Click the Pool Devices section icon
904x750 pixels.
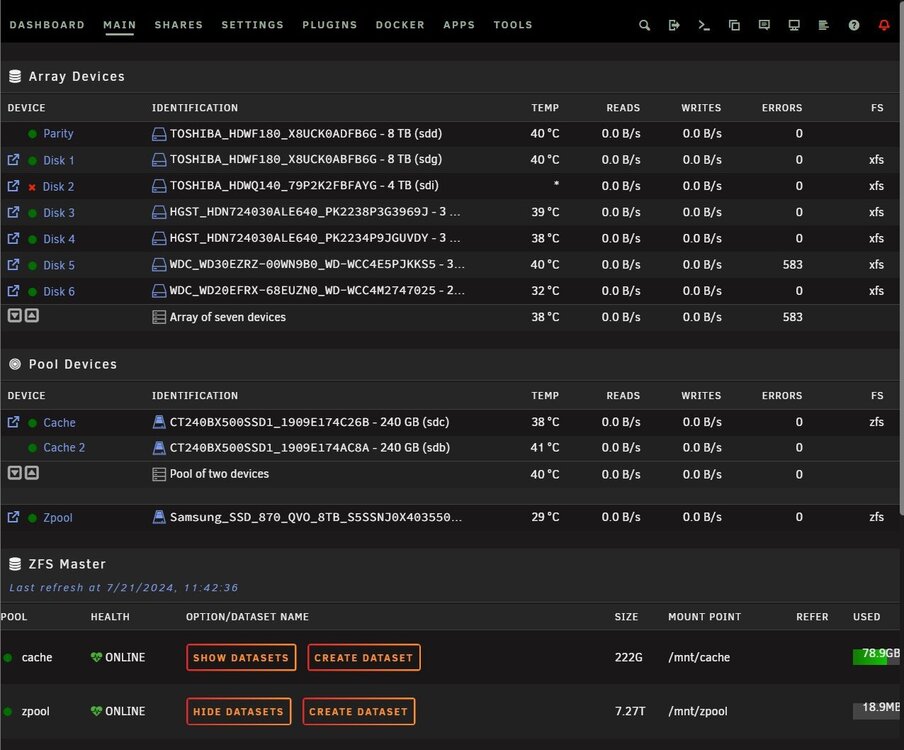click(x=15, y=364)
